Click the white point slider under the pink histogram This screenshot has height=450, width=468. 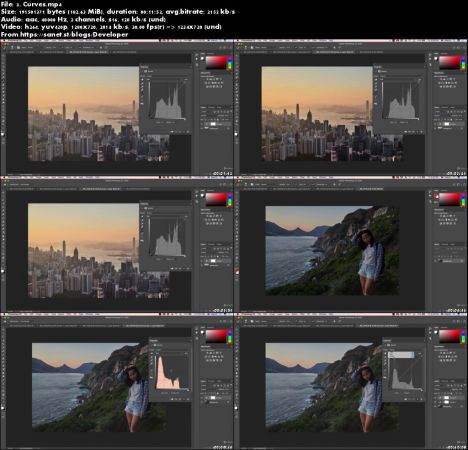coord(188,390)
